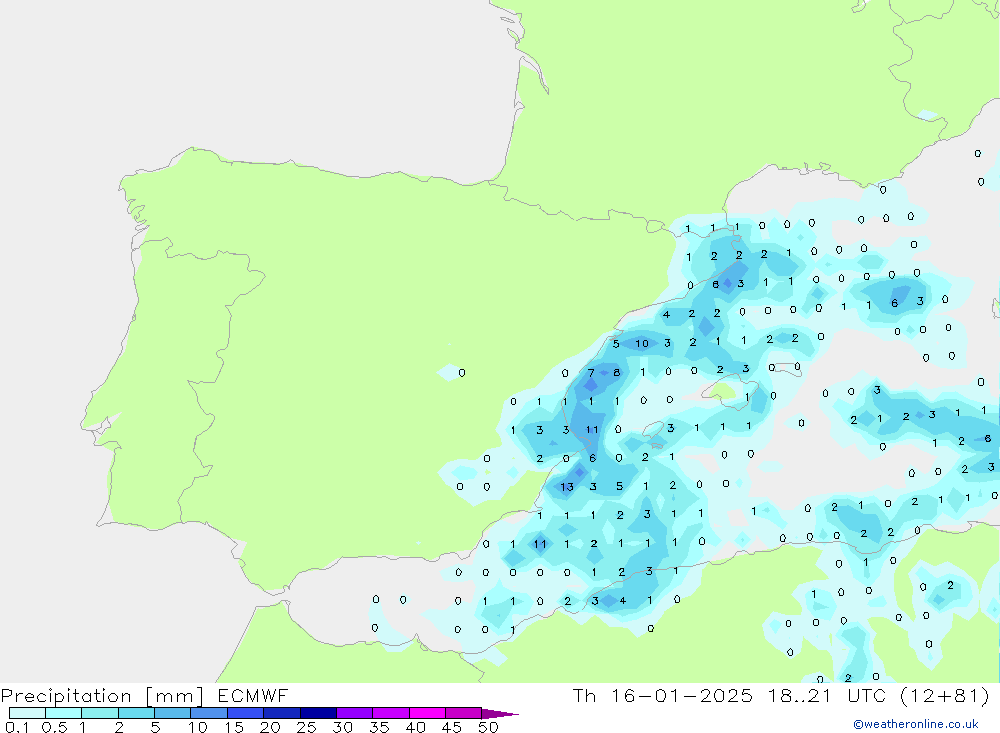Pick the dark navy 25–30 legend swatch
1000x733 pixels.
(318, 713)
